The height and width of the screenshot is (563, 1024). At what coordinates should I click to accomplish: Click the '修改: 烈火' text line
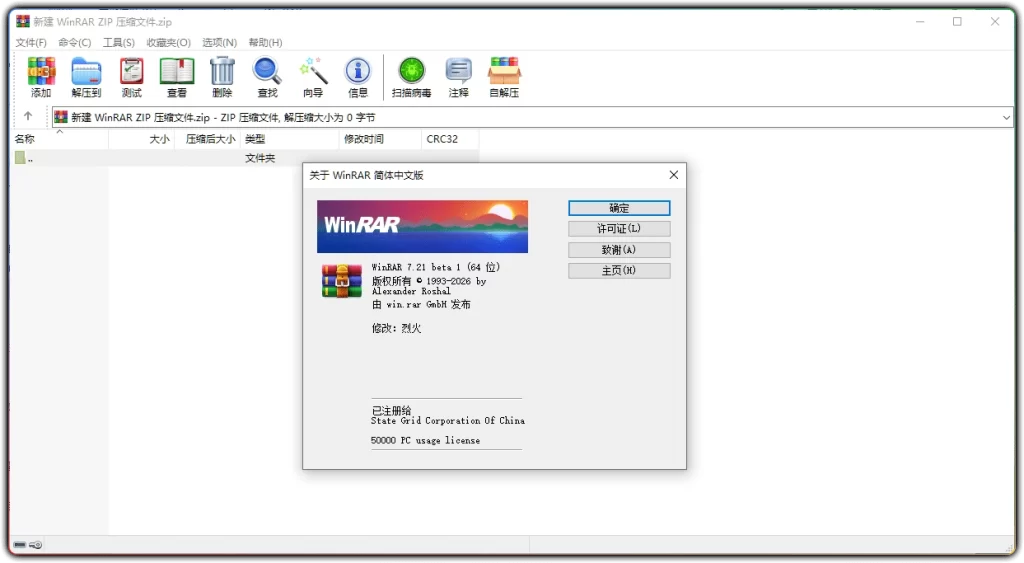pos(396,329)
